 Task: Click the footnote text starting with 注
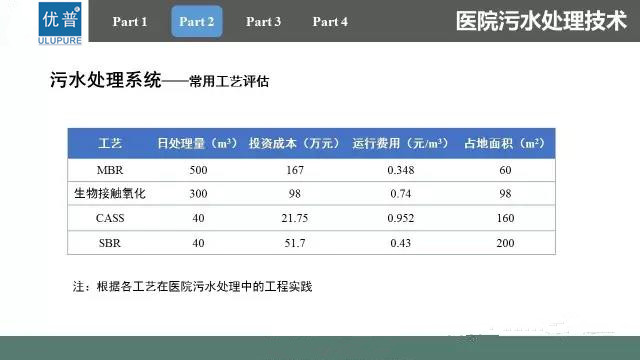pyautogui.click(x=193, y=287)
